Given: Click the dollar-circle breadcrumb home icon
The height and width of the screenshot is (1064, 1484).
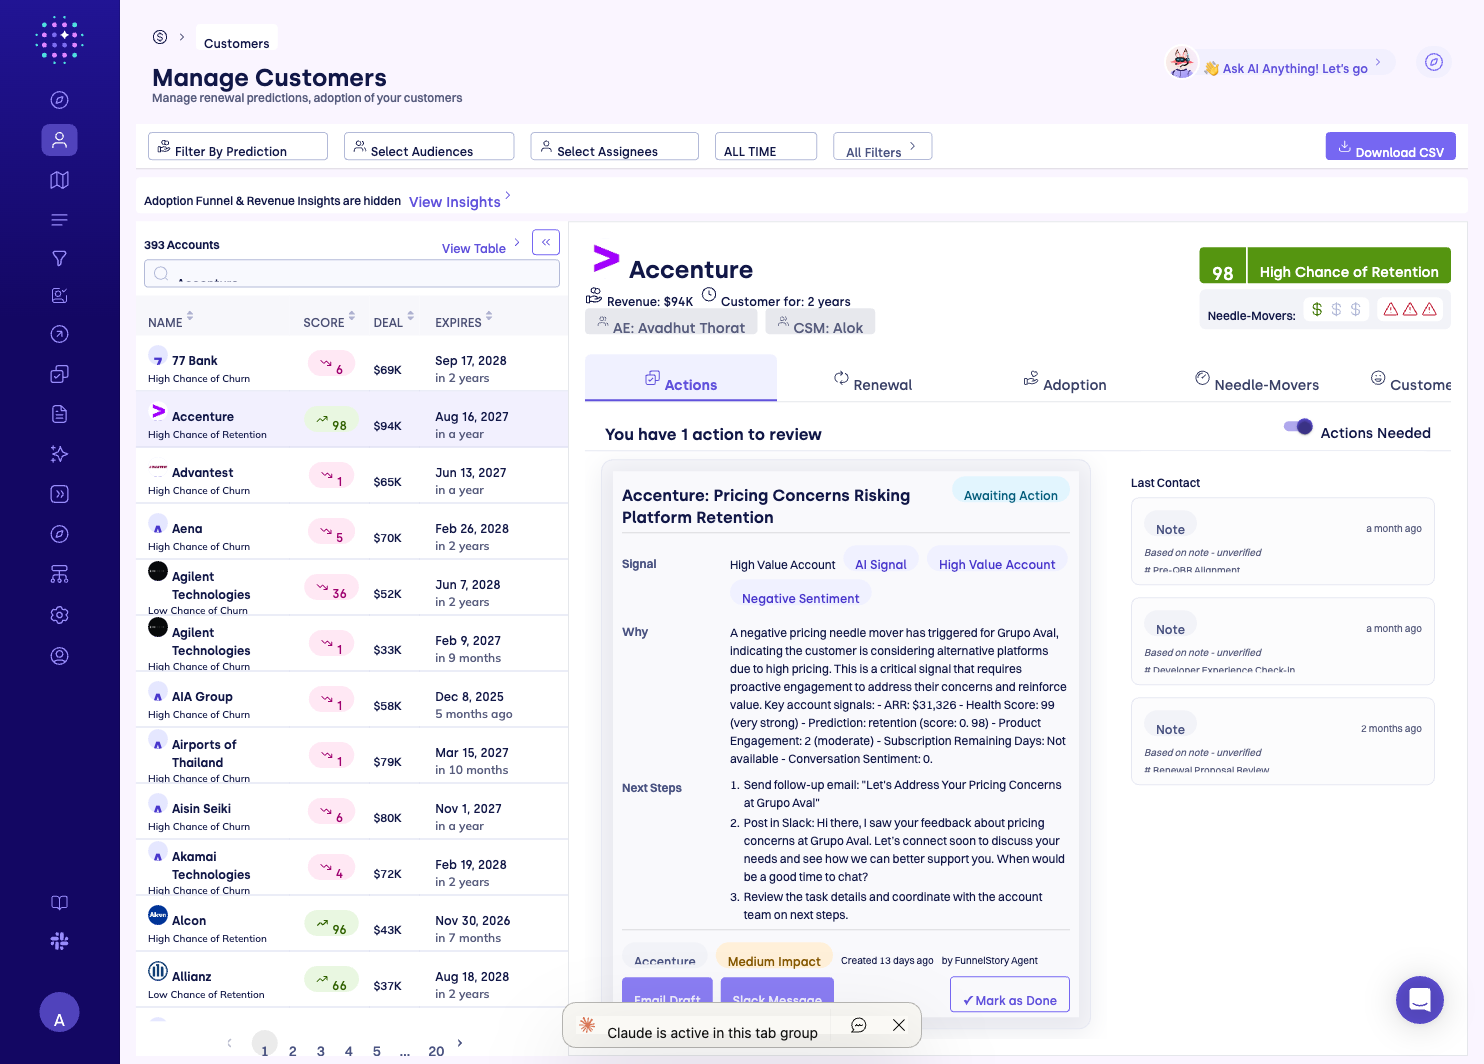Looking at the screenshot, I should click(160, 37).
